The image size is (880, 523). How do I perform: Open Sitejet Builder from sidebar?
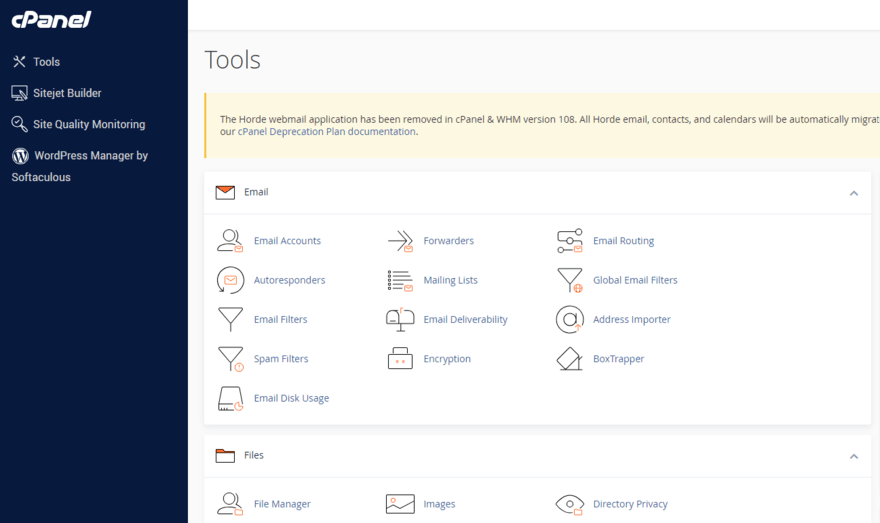tap(67, 93)
